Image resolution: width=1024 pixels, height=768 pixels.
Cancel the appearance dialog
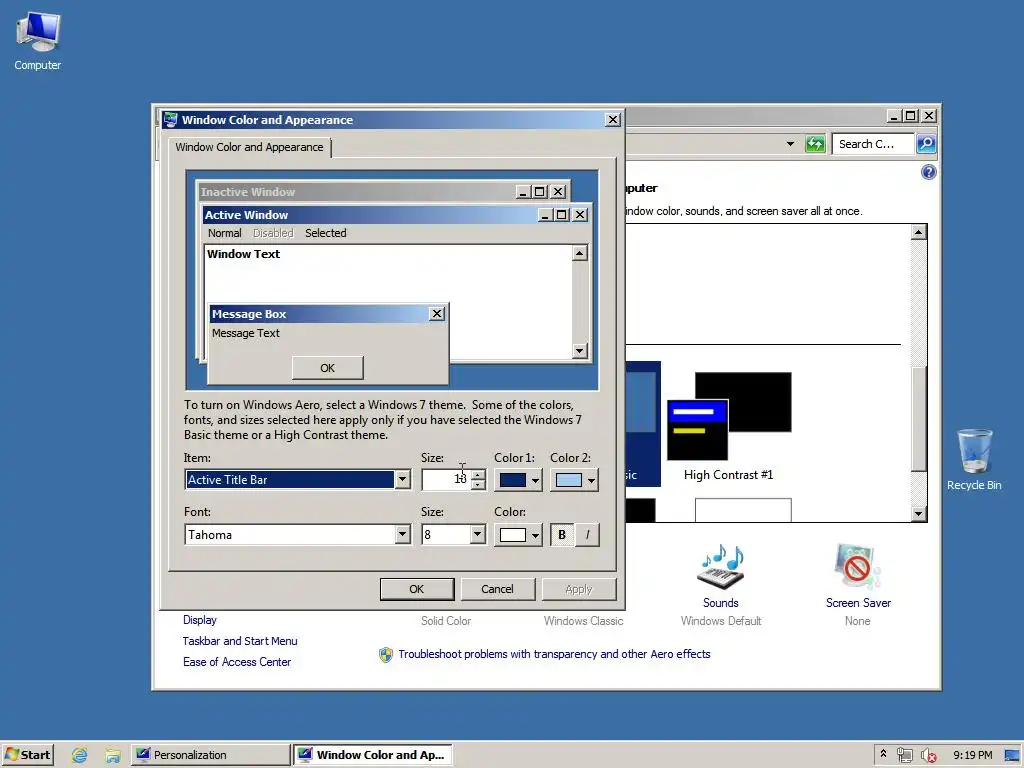[498, 589]
